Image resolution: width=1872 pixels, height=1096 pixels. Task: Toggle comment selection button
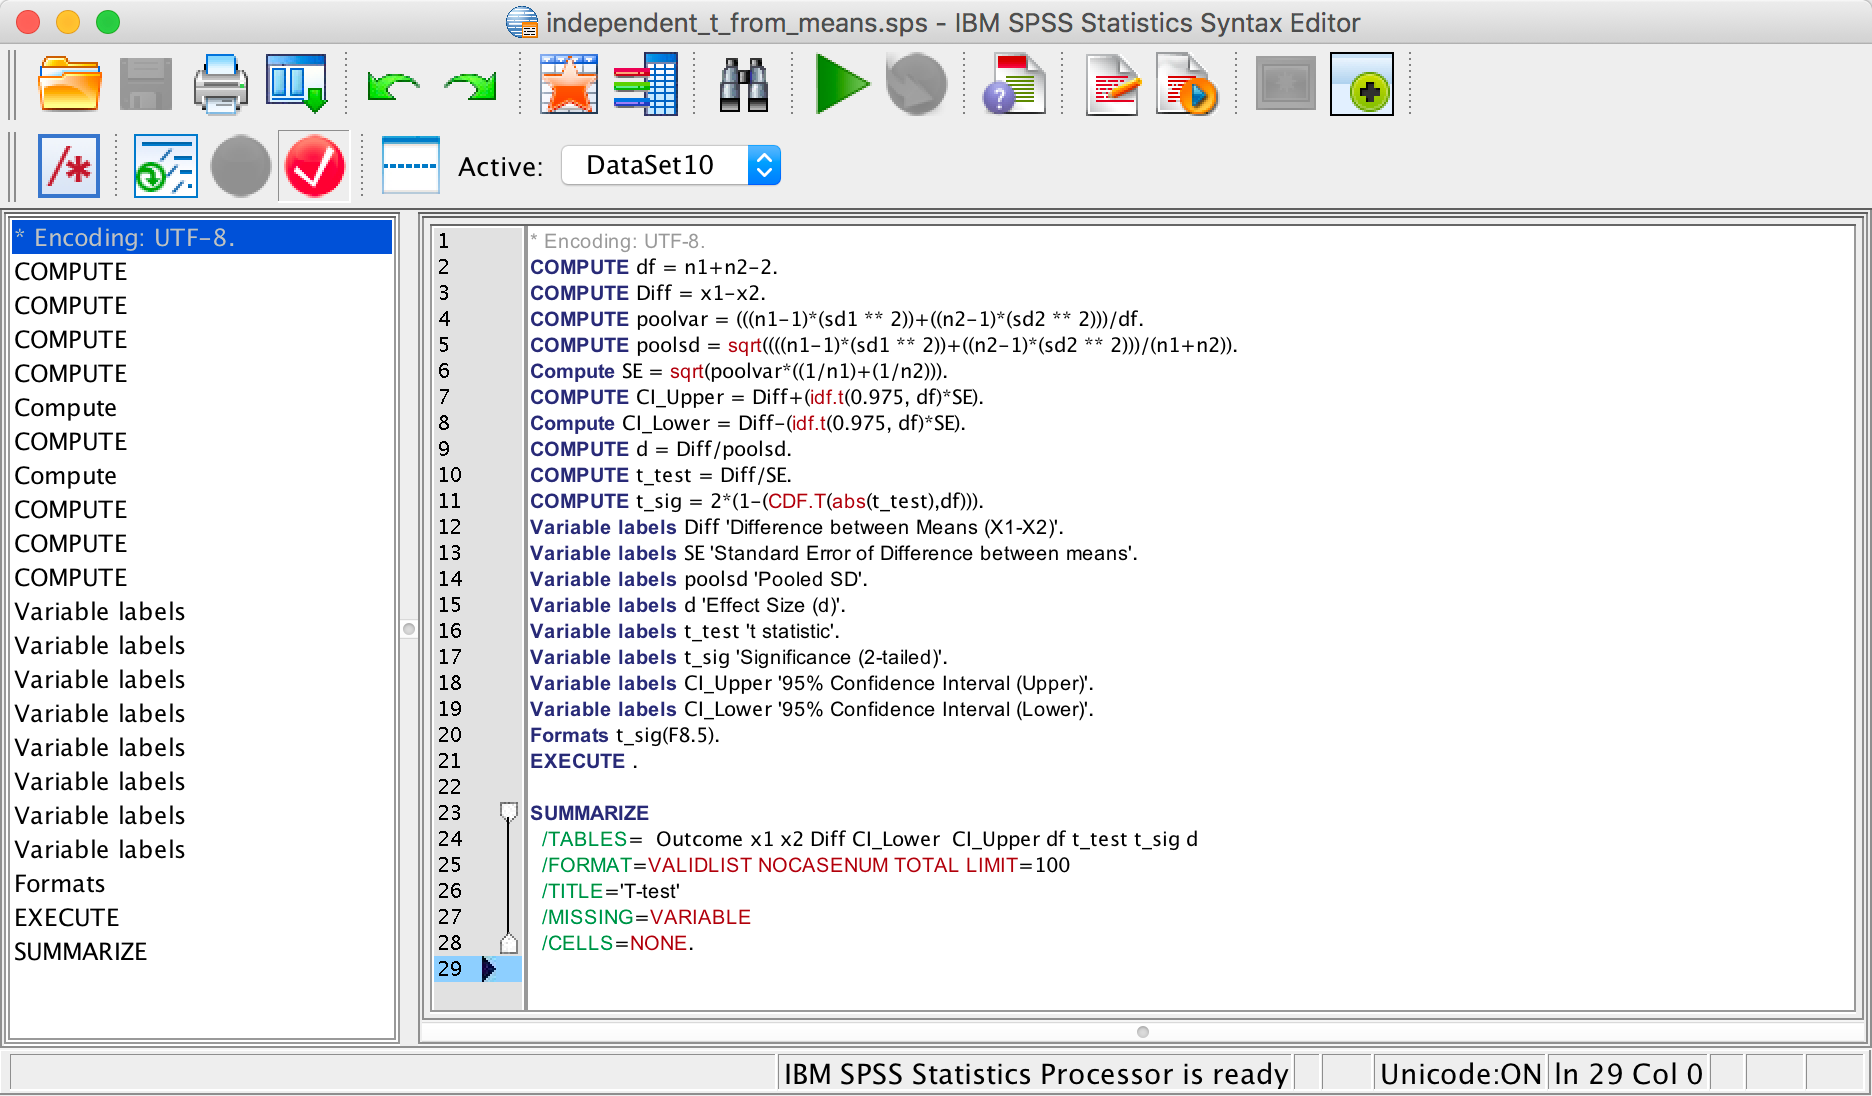69,166
